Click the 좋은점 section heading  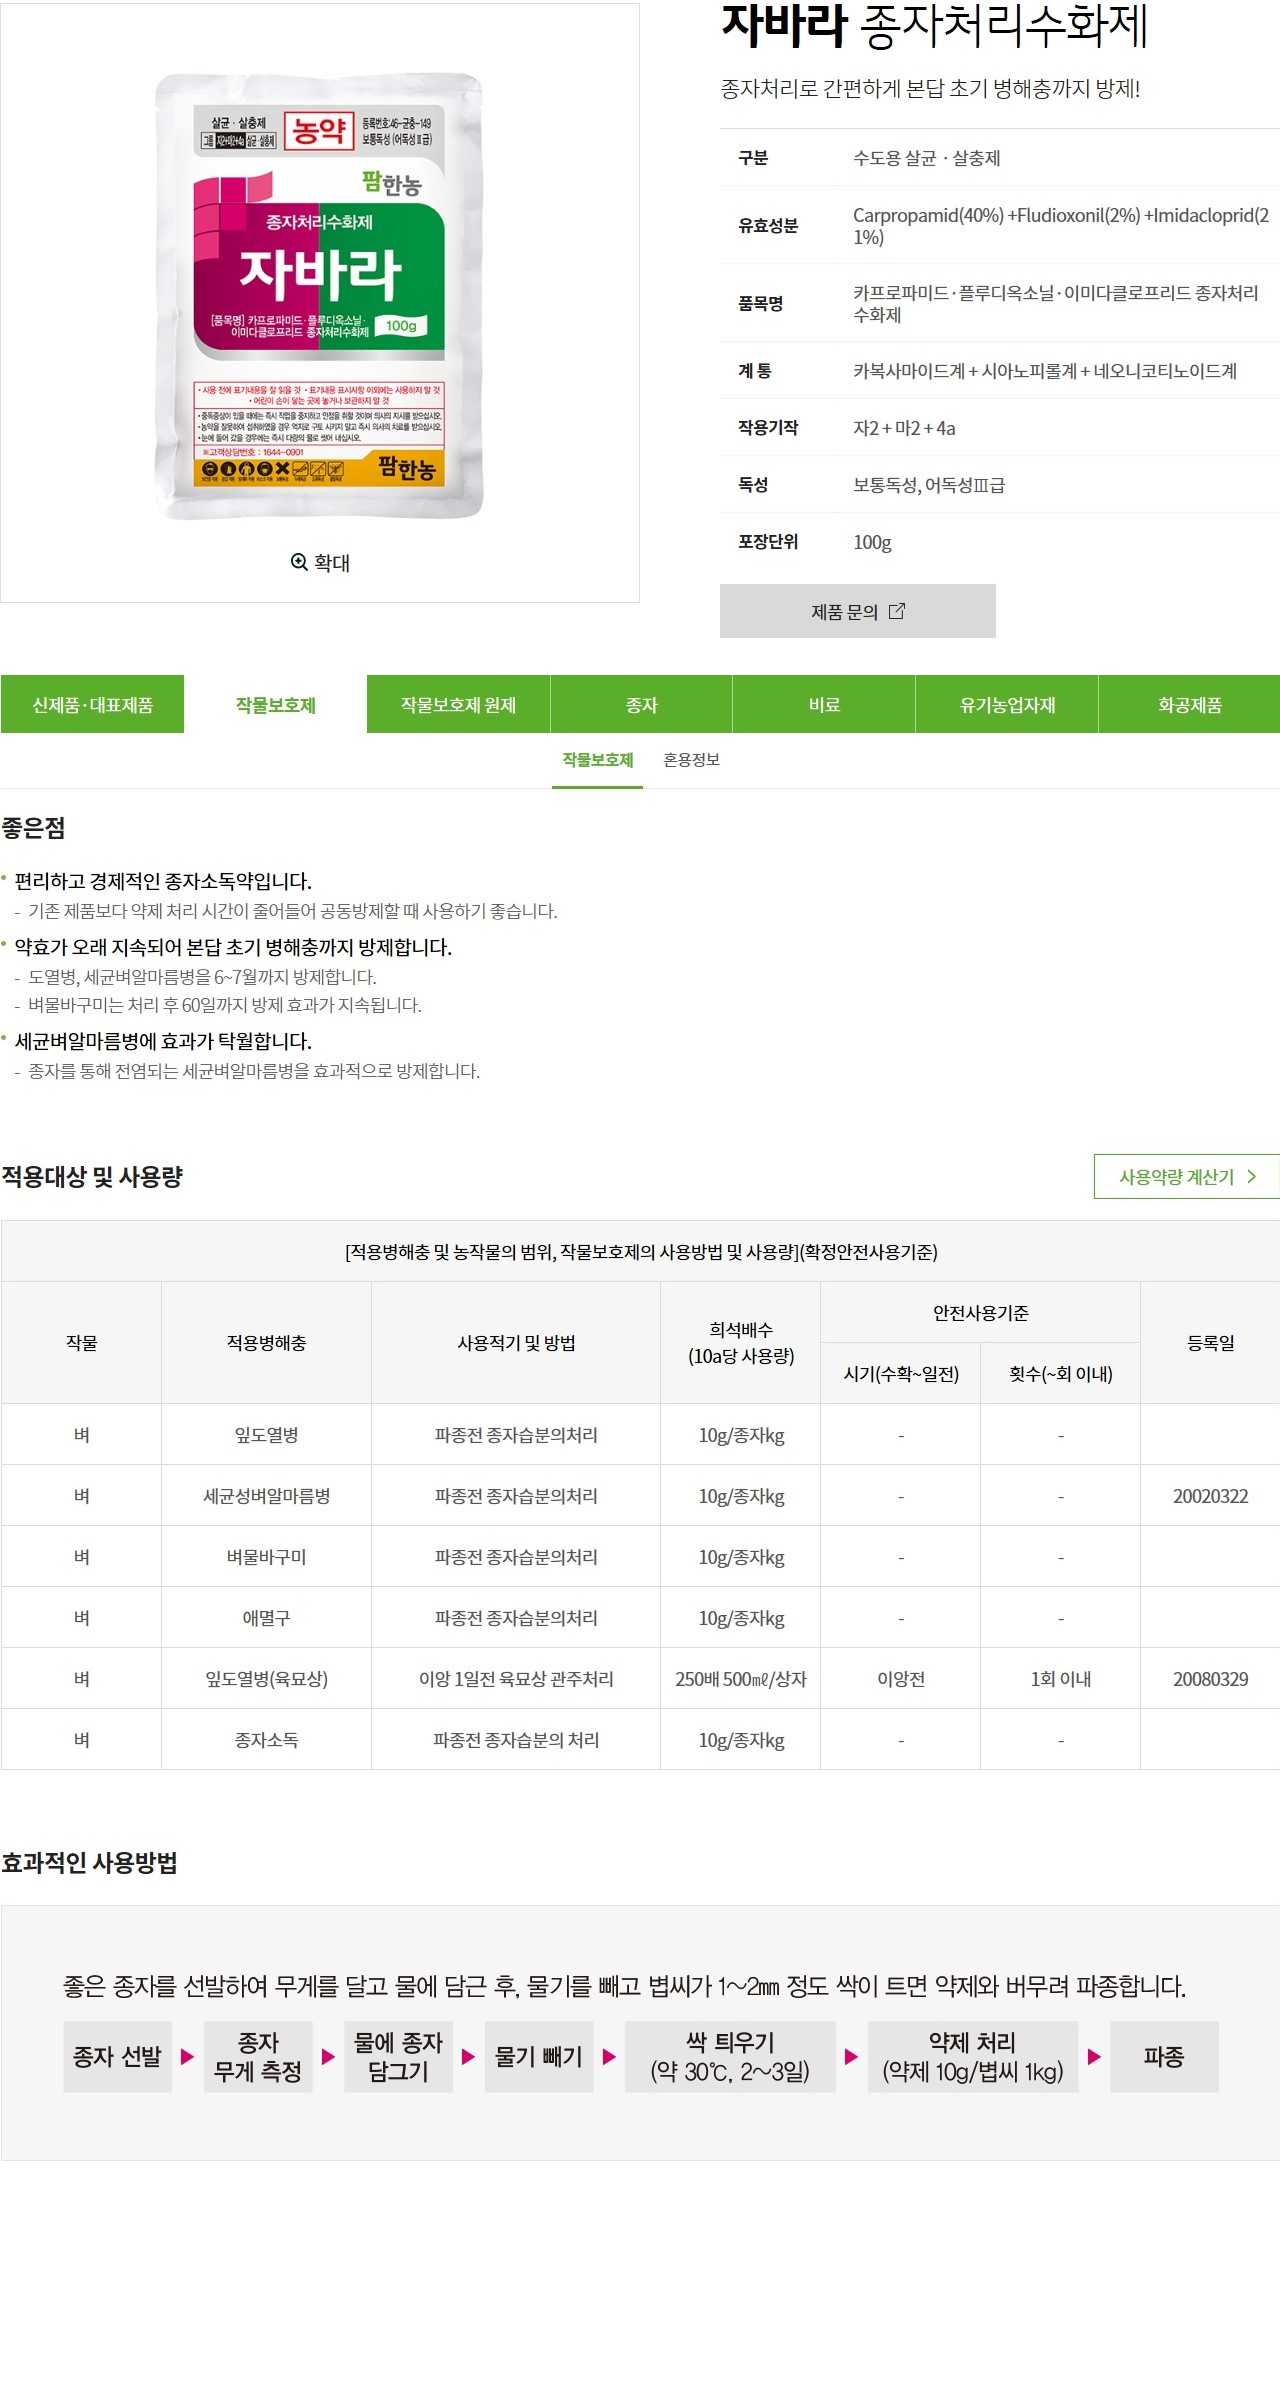pos(33,828)
